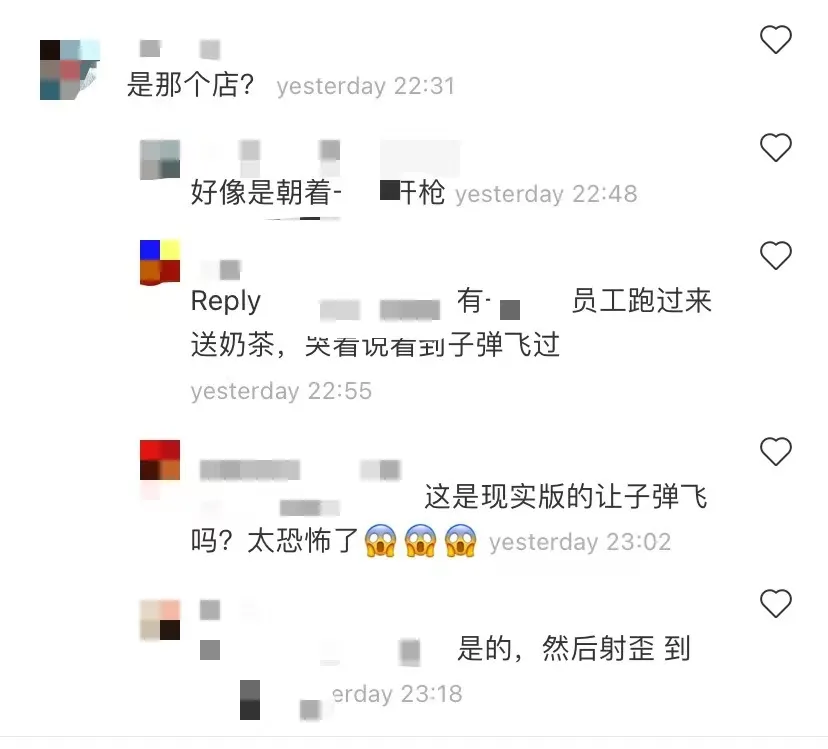Screen dimensions: 828x749
Task: Tap the blurred username beside the red avatar
Action: point(300,470)
